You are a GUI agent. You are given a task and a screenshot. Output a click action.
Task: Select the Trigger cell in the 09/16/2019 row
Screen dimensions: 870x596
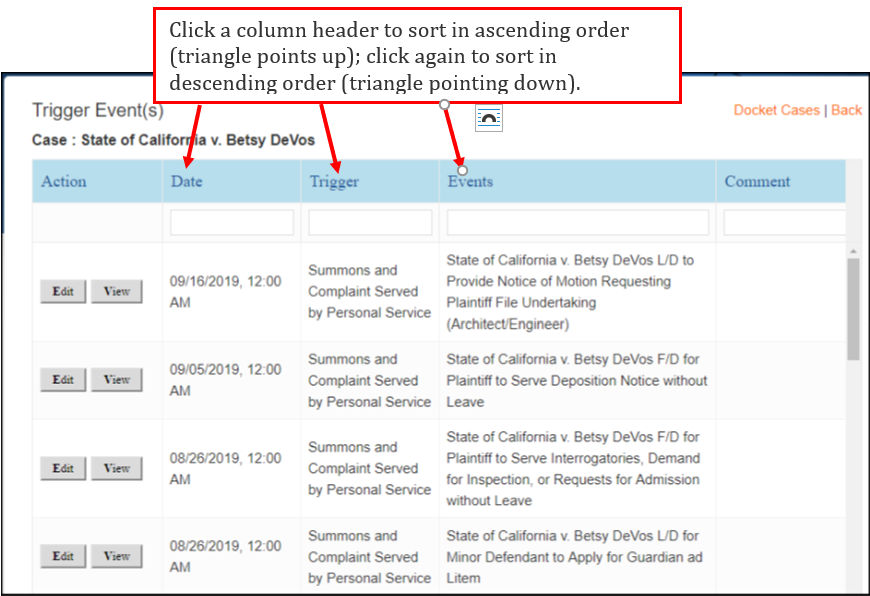pyautogui.click(x=370, y=291)
